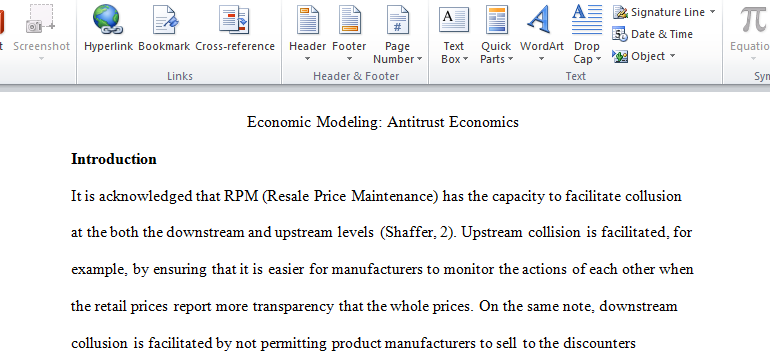The width and height of the screenshot is (770, 361).
Task: Click the Header page icon
Action: point(308,20)
